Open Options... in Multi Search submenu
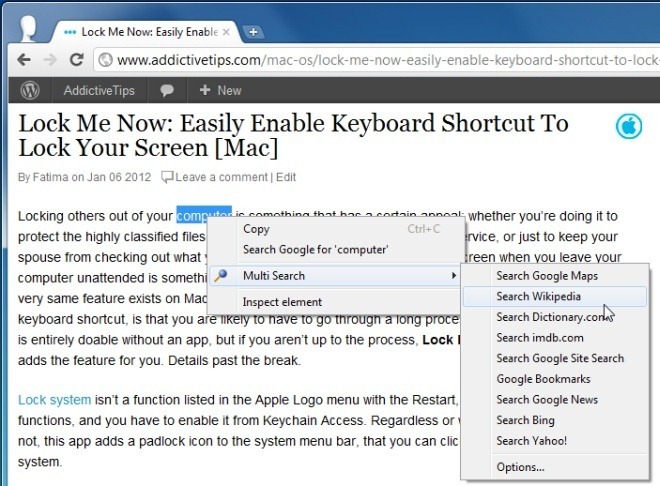The width and height of the screenshot is (660, 486). (555, 467)
